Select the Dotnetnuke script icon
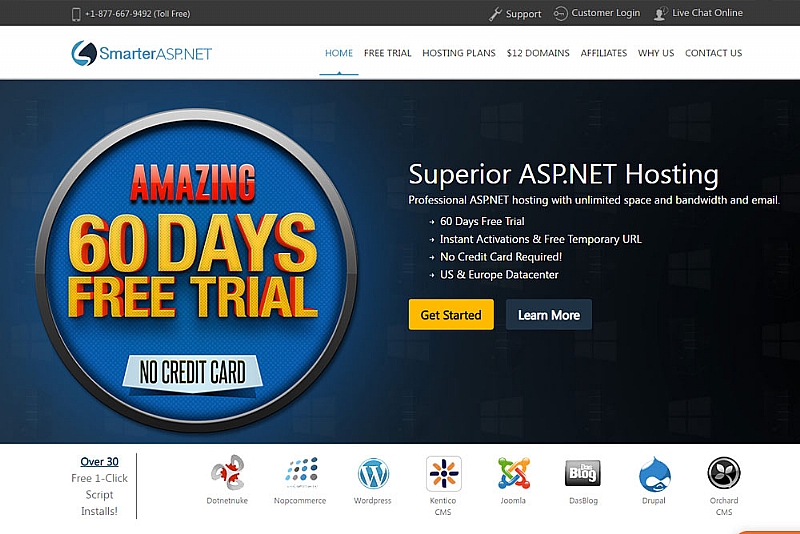The width and height of the screenshot is (800, 534). [x=228, y=472]
